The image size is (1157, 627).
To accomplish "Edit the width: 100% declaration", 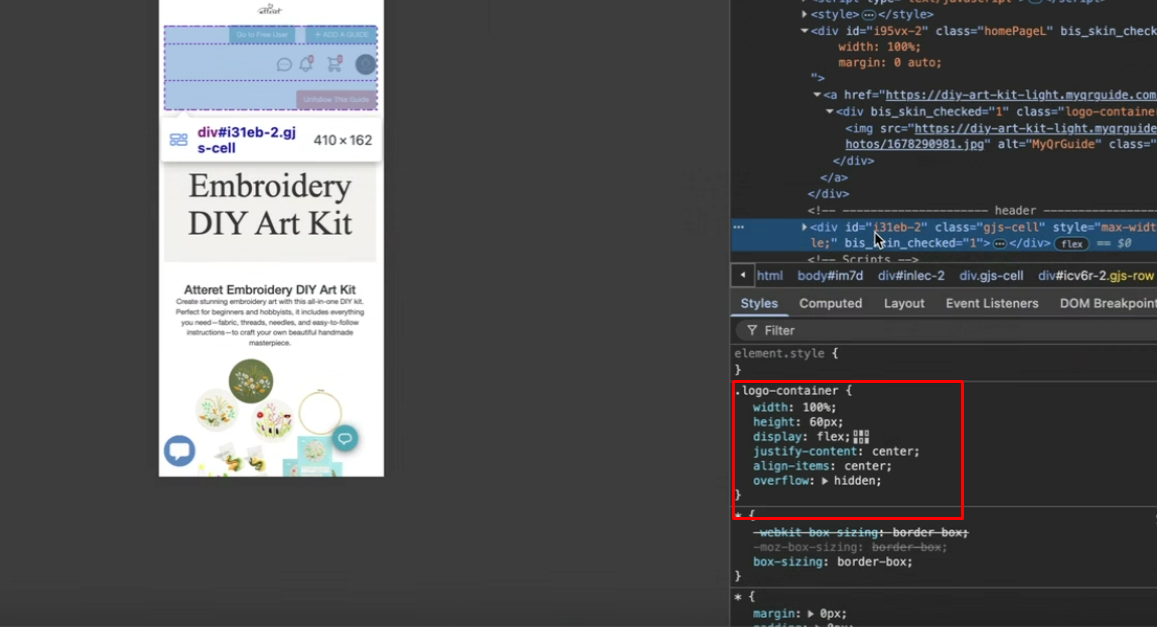I will [x=795, y=407].
